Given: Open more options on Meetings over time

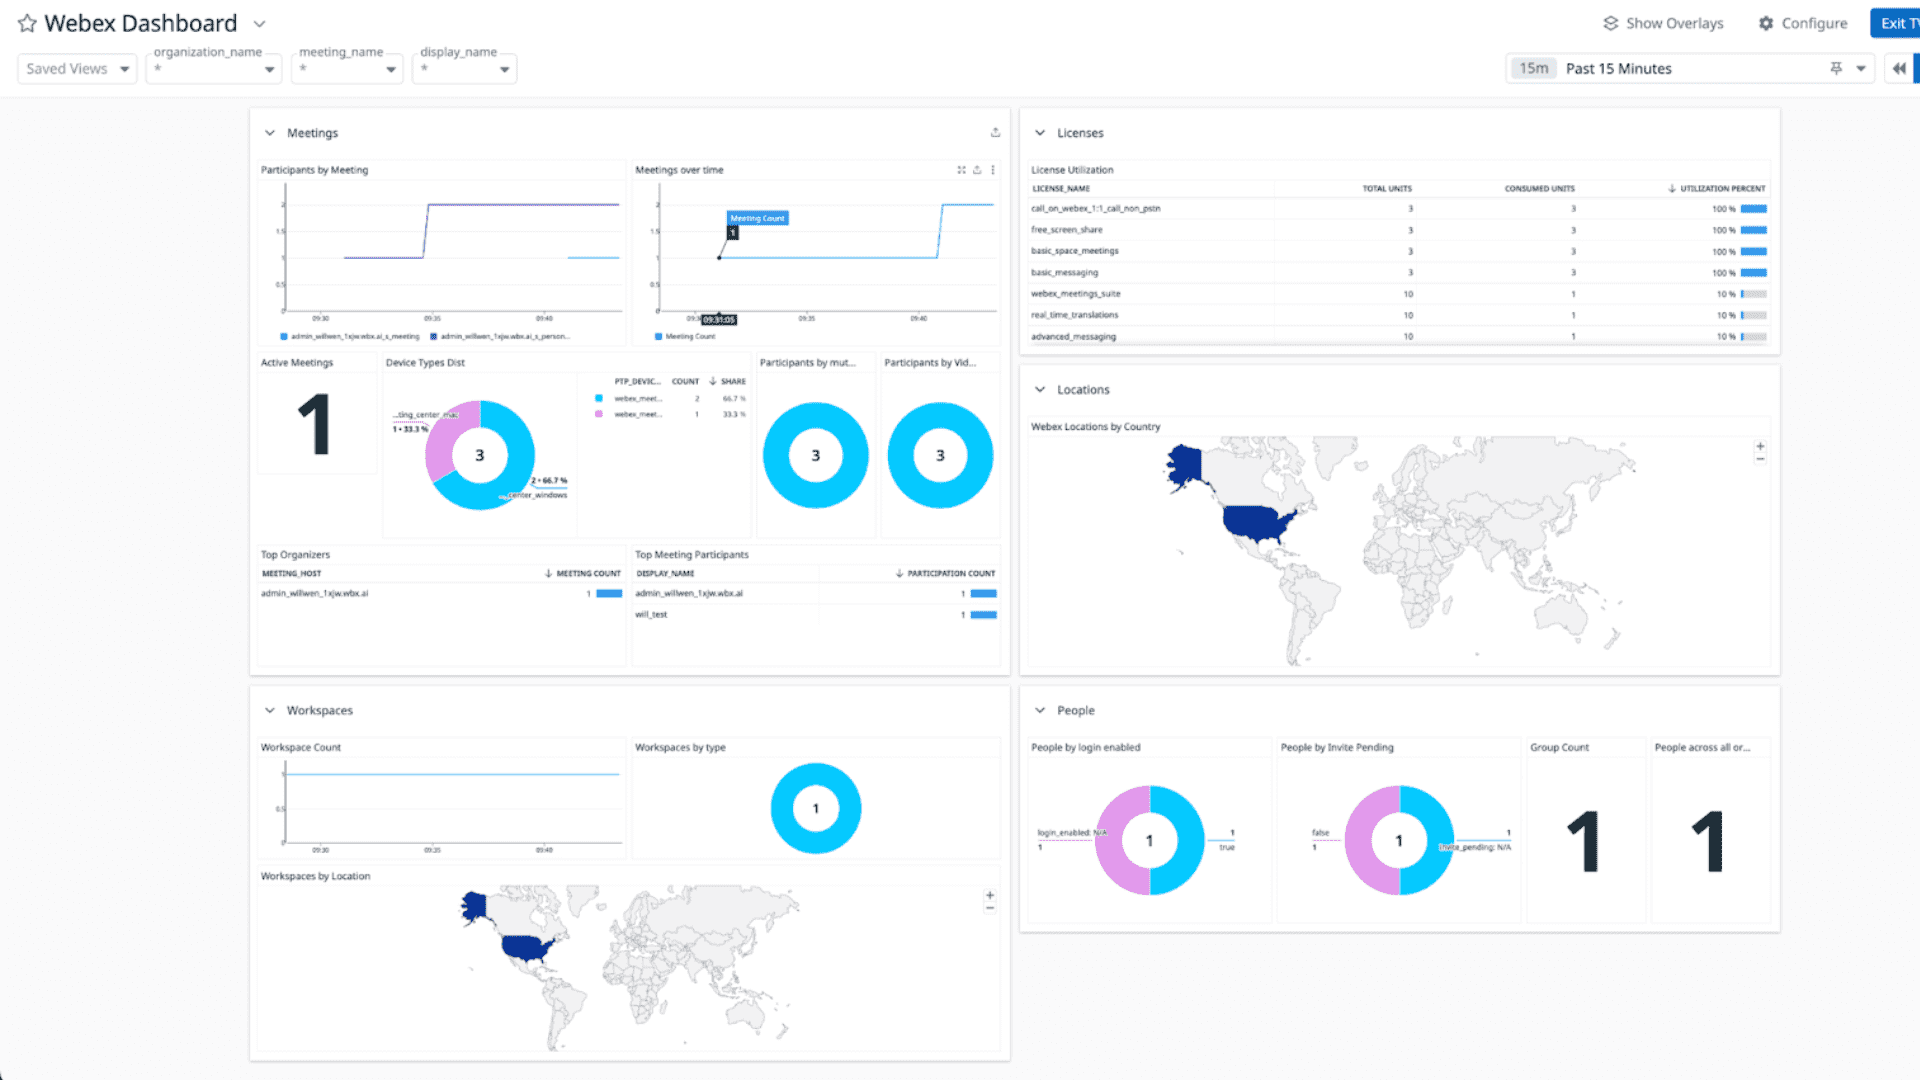Looking at the screenshot, I should pyautogui.click(x=993, y=170).
